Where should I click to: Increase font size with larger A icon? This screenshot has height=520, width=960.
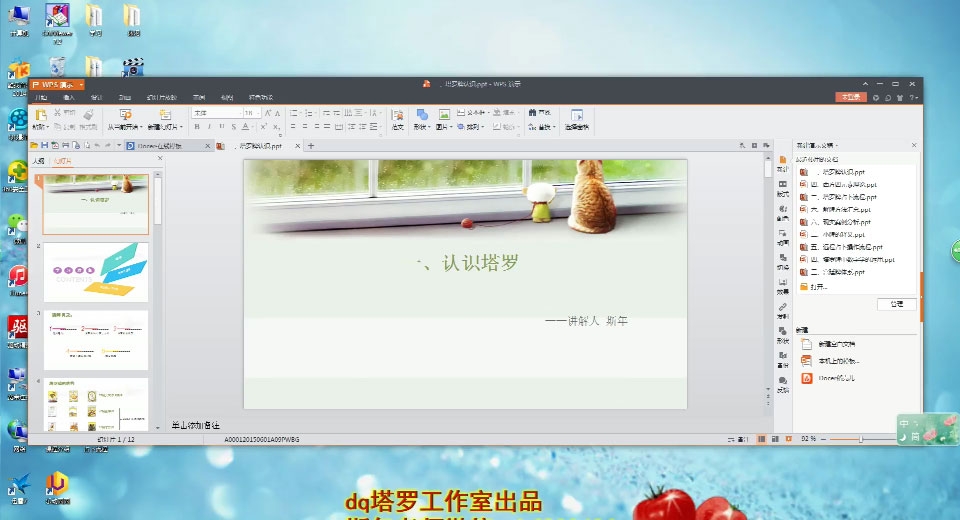point(268,113)
